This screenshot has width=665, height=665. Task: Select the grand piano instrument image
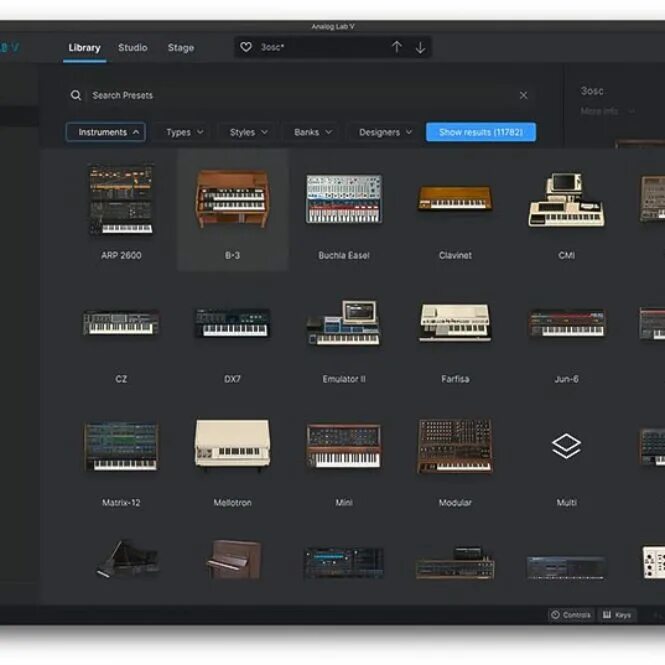click(x=126, y=559)
